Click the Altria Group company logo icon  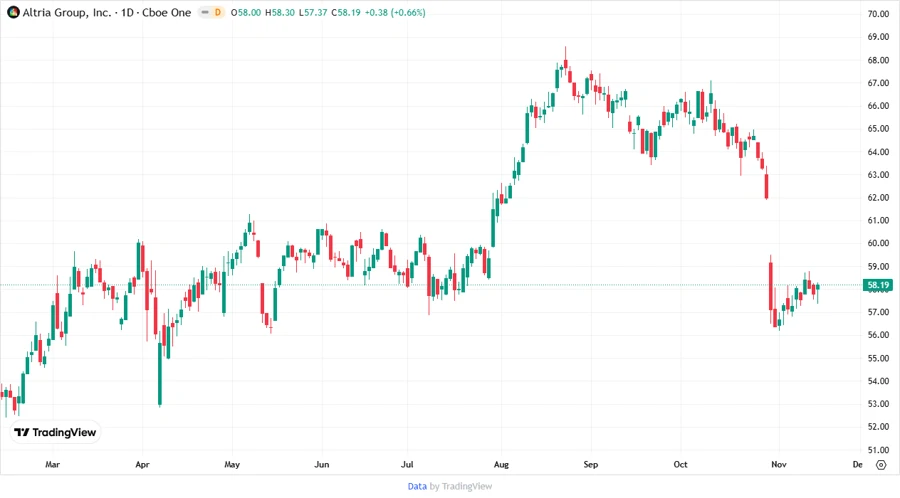click(13, 12)
